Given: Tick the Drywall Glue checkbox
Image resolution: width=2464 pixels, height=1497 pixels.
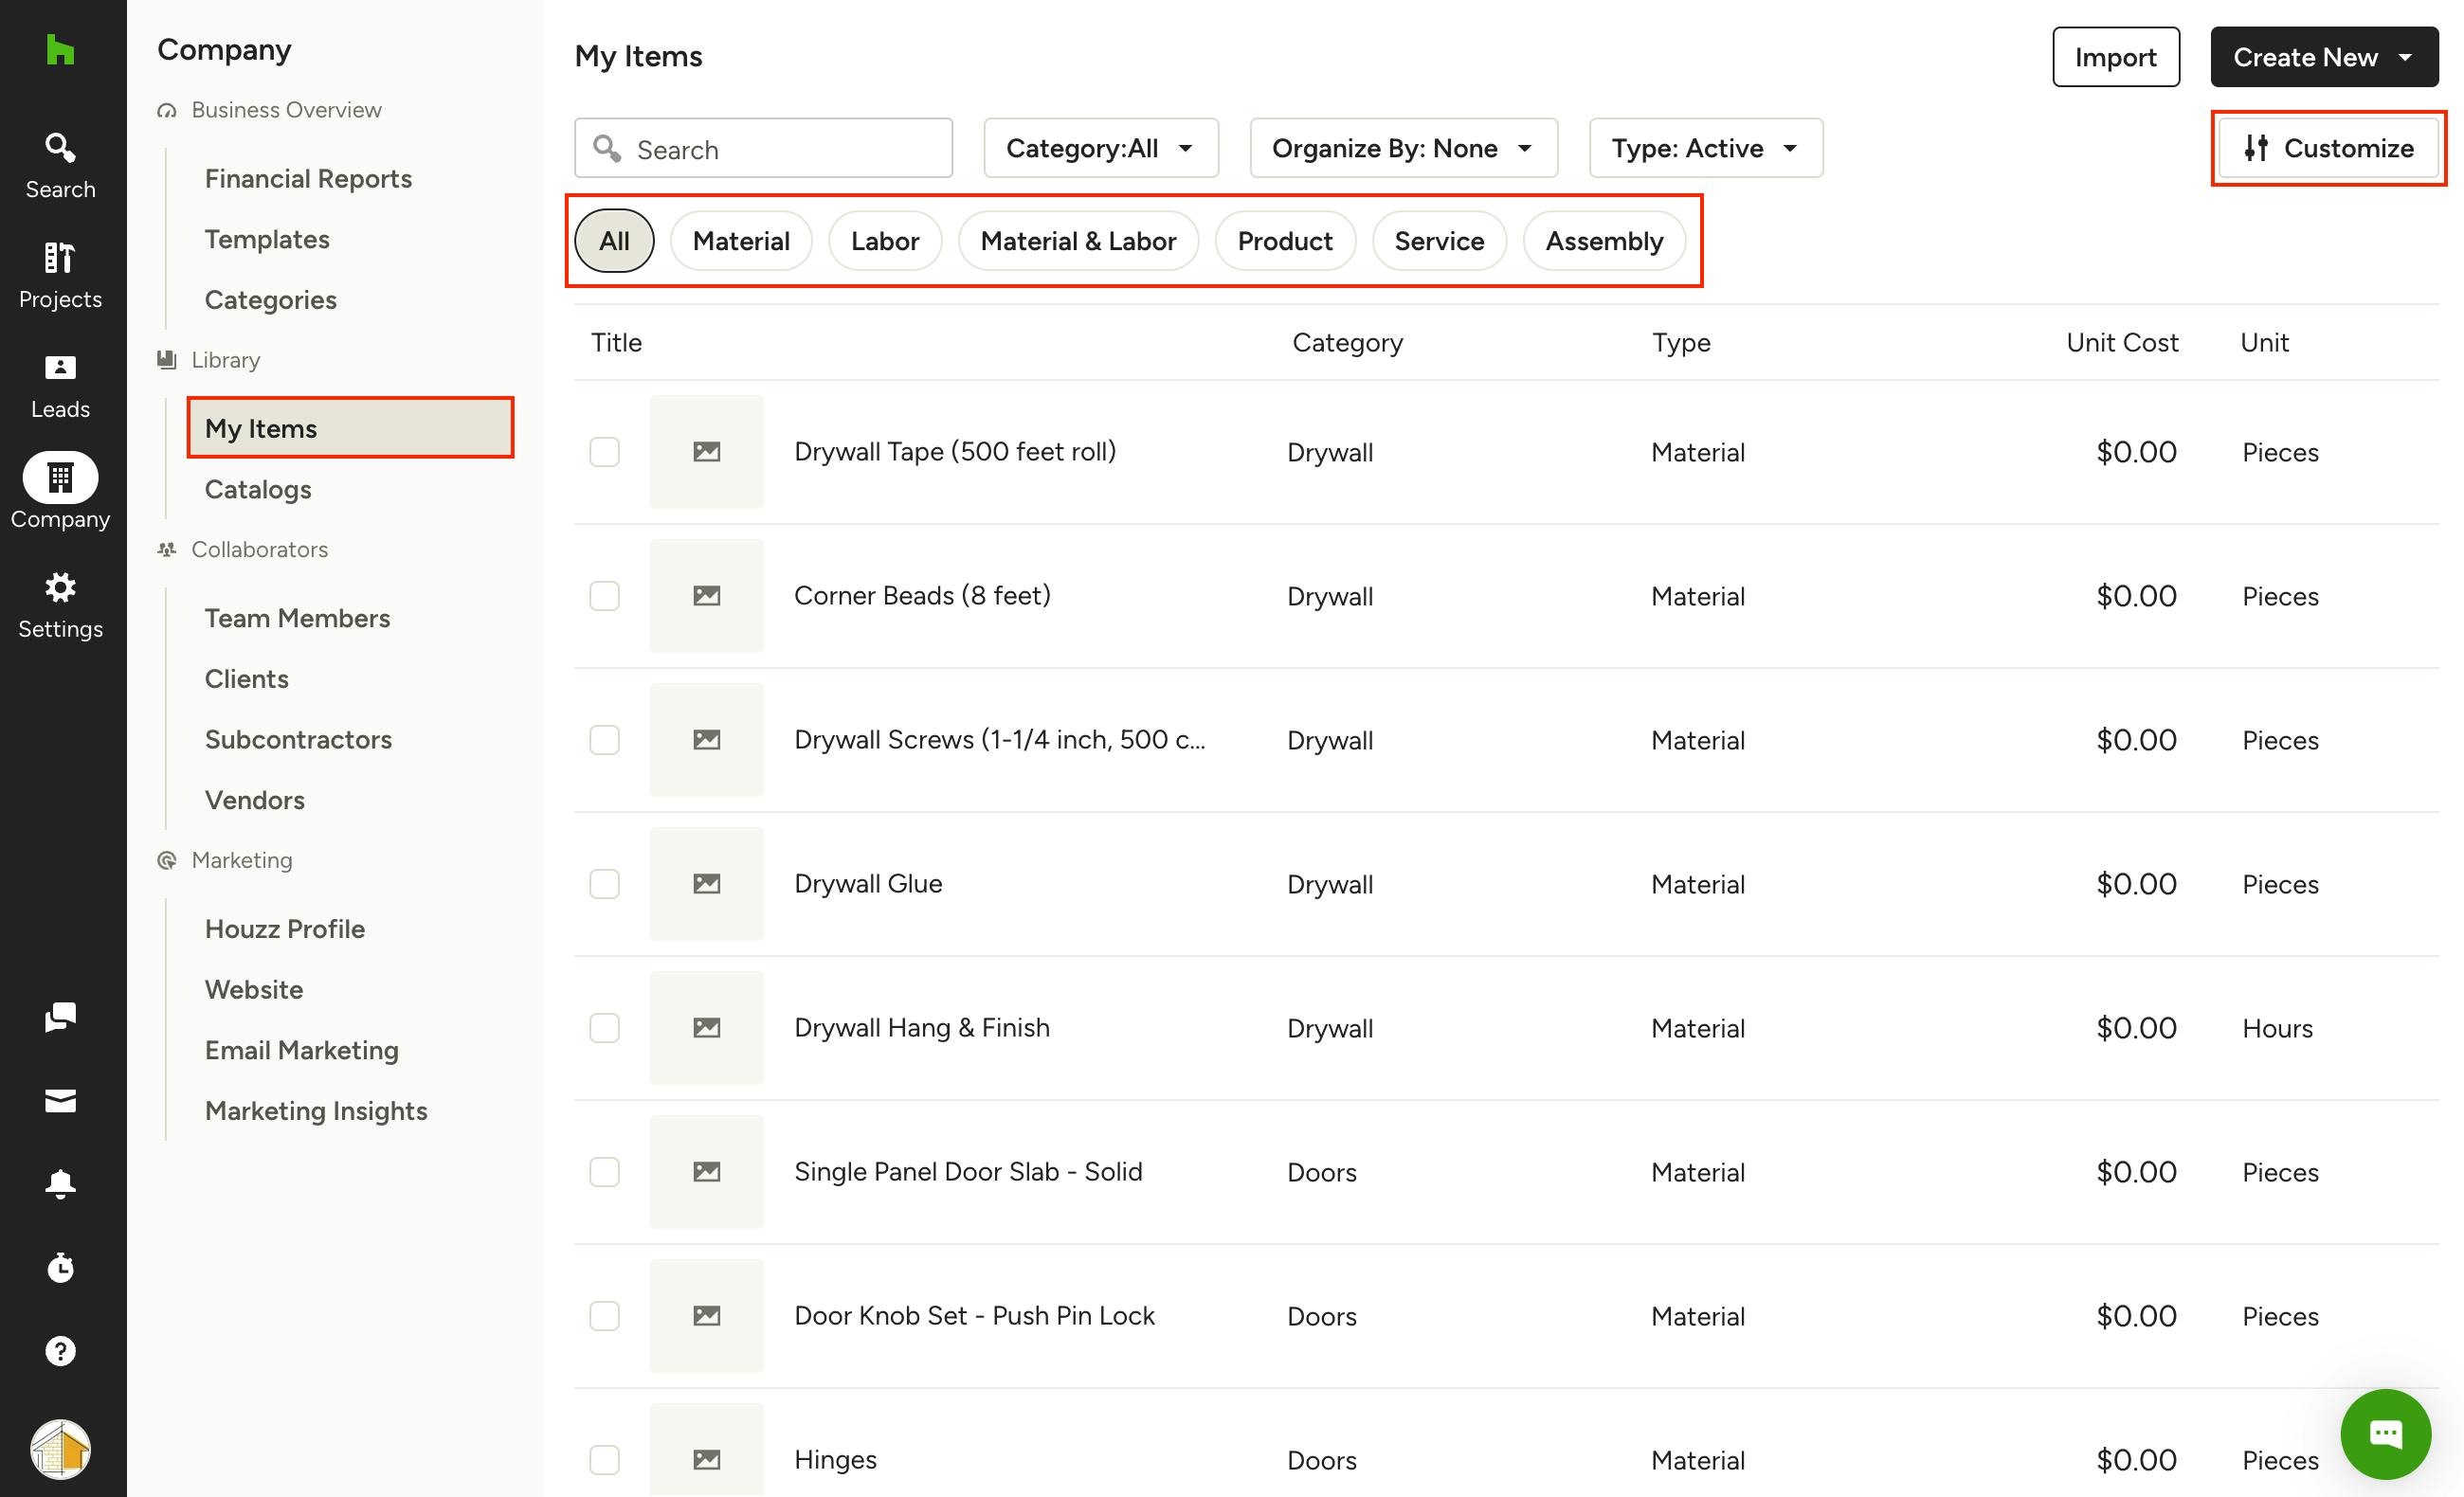Looking at the screenshot, I should pyautogui.click(x=604, y=884).
